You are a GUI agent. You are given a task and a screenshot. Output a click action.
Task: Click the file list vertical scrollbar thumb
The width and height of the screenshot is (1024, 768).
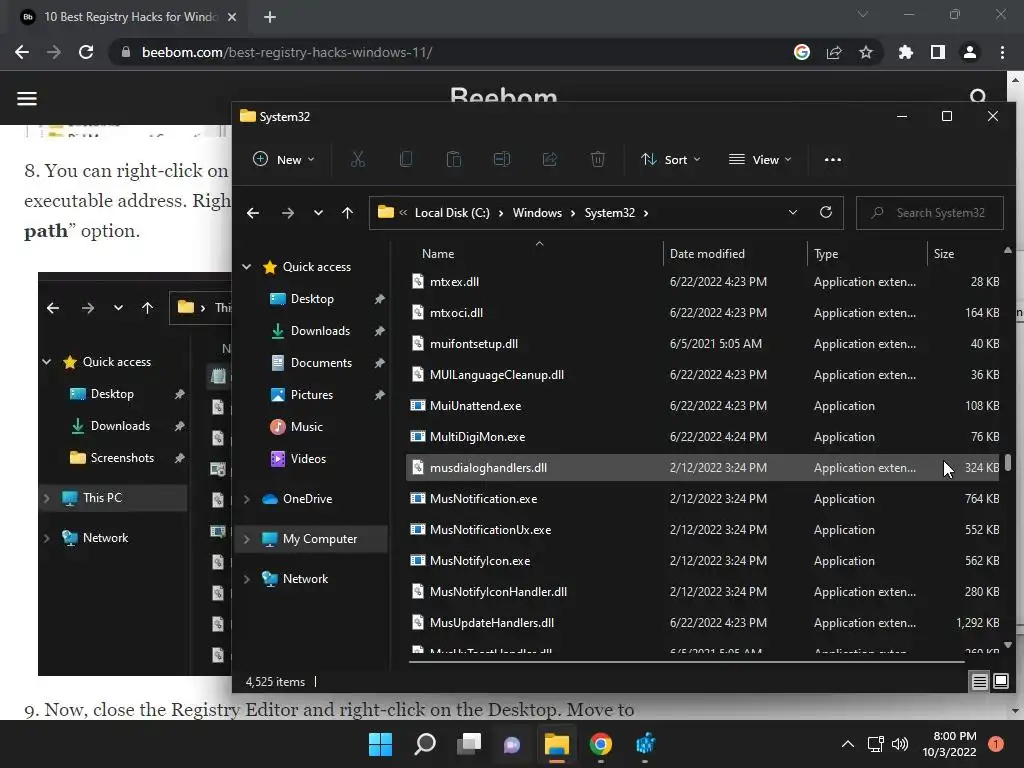[x=1008, y=462]
